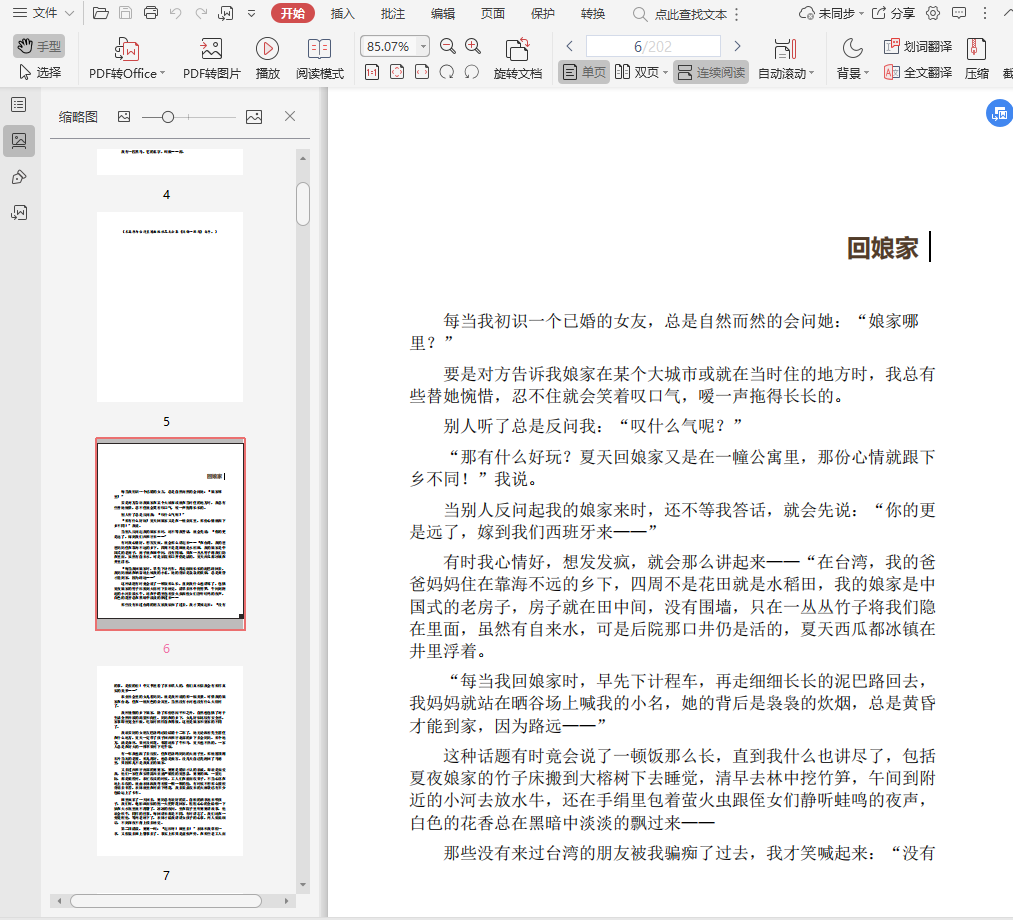Click the thumbnail size slider
This screenshot has width=1013, height=920.
168,117
